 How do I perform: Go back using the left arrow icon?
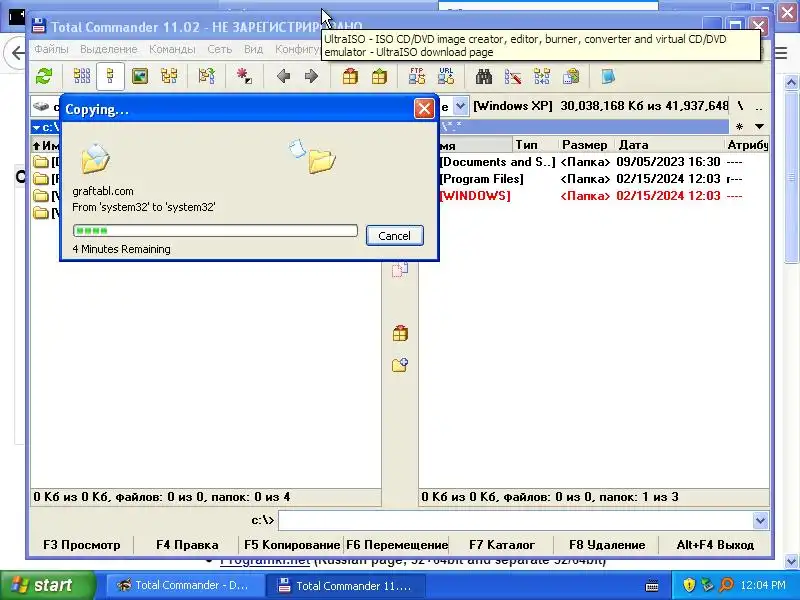(284, 77)
